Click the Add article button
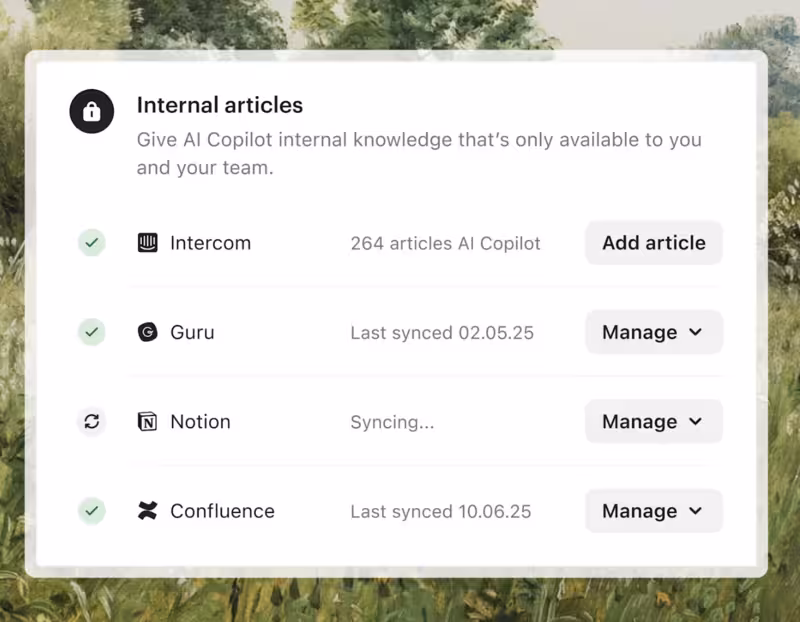The image size is (800, 622). [x=653, y=242]
